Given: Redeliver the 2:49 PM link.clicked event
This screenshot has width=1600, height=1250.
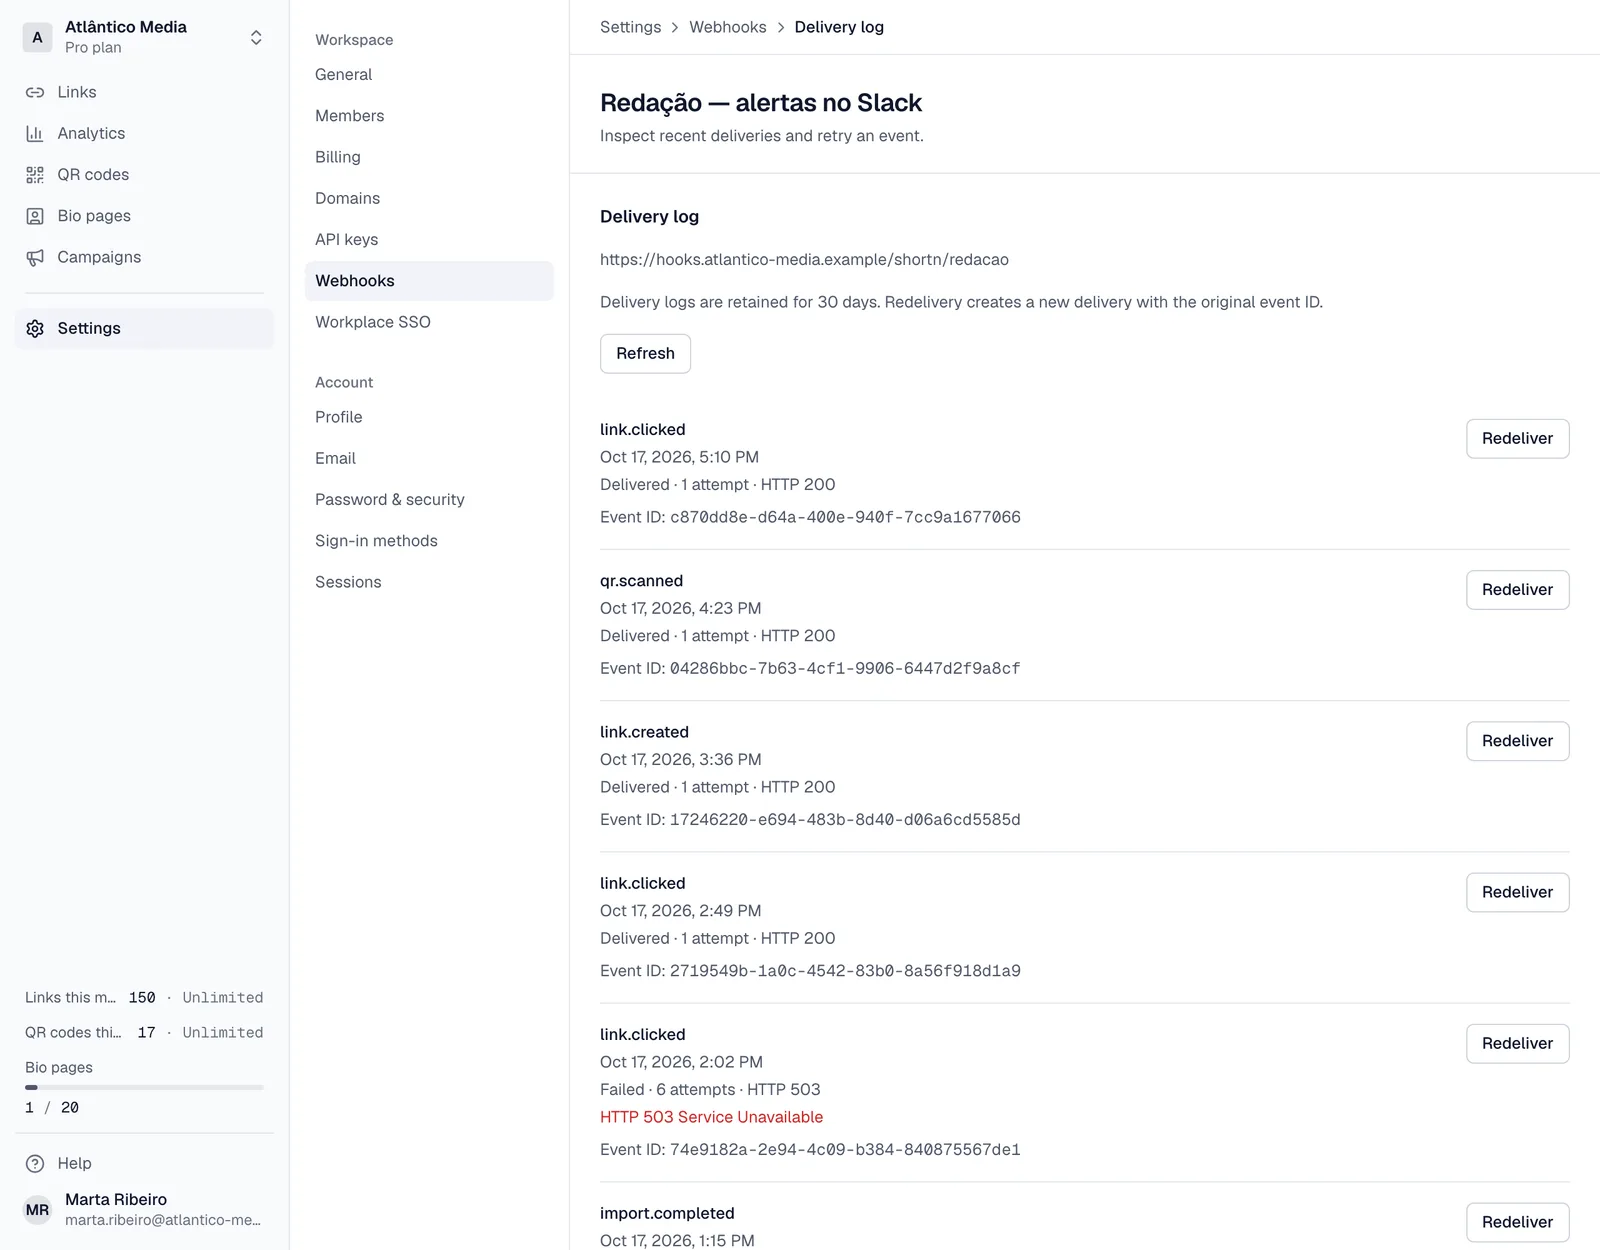Looking at the screenshot, I should click(x=1517, y=892).
